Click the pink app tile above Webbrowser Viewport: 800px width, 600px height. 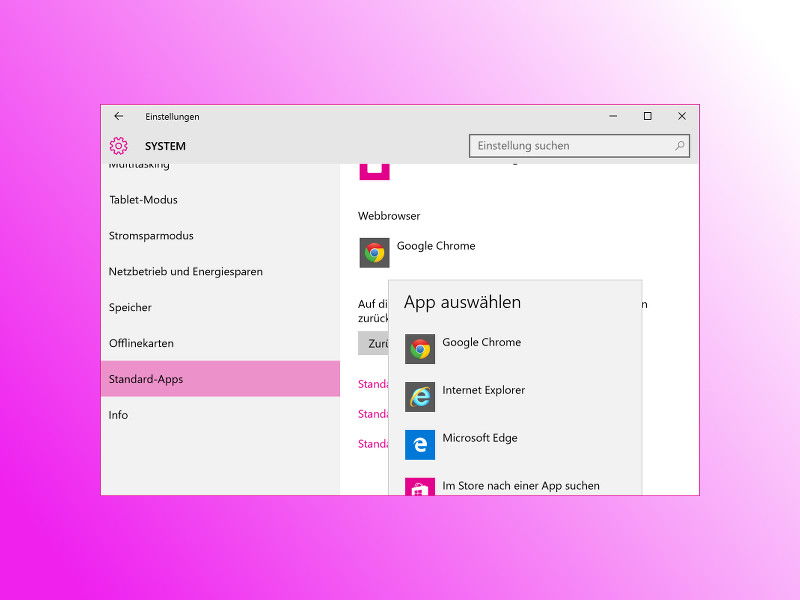374,172
